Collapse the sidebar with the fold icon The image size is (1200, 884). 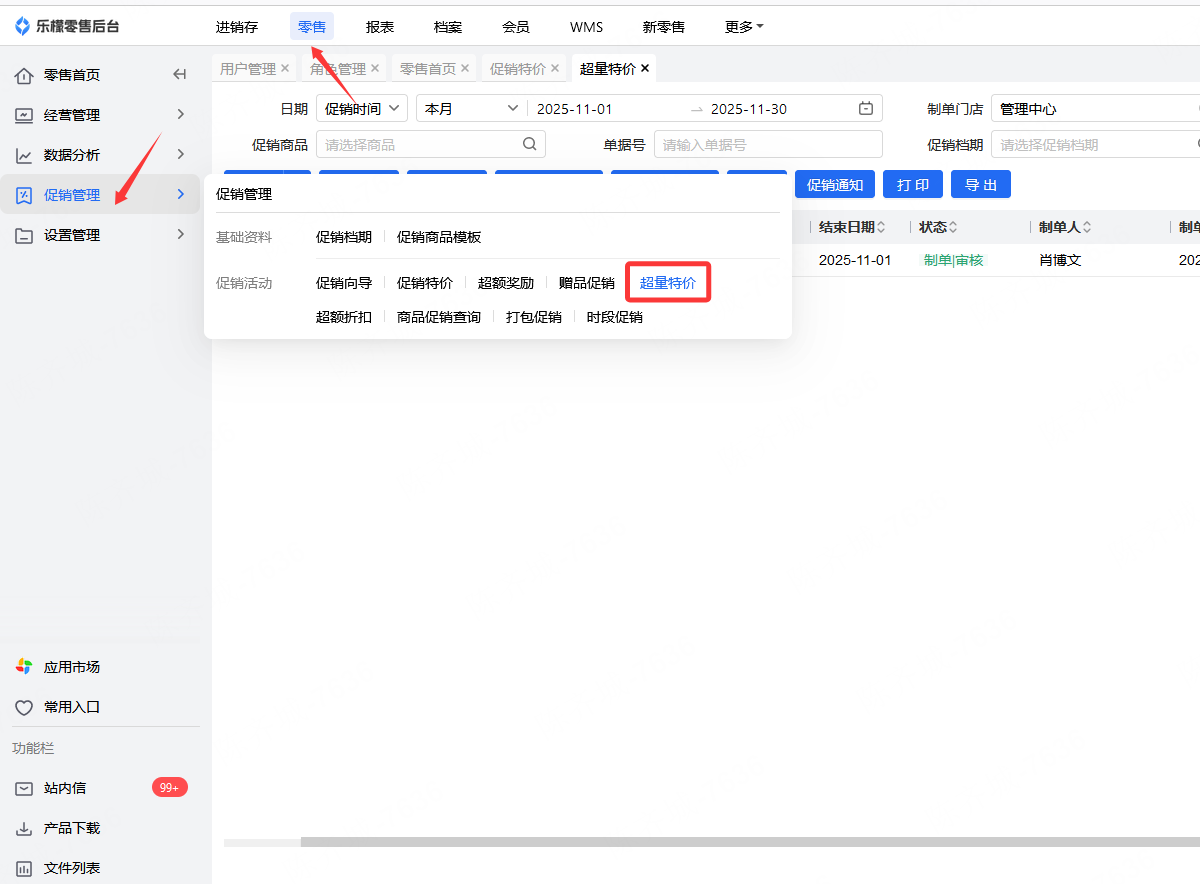coord(180,74)
